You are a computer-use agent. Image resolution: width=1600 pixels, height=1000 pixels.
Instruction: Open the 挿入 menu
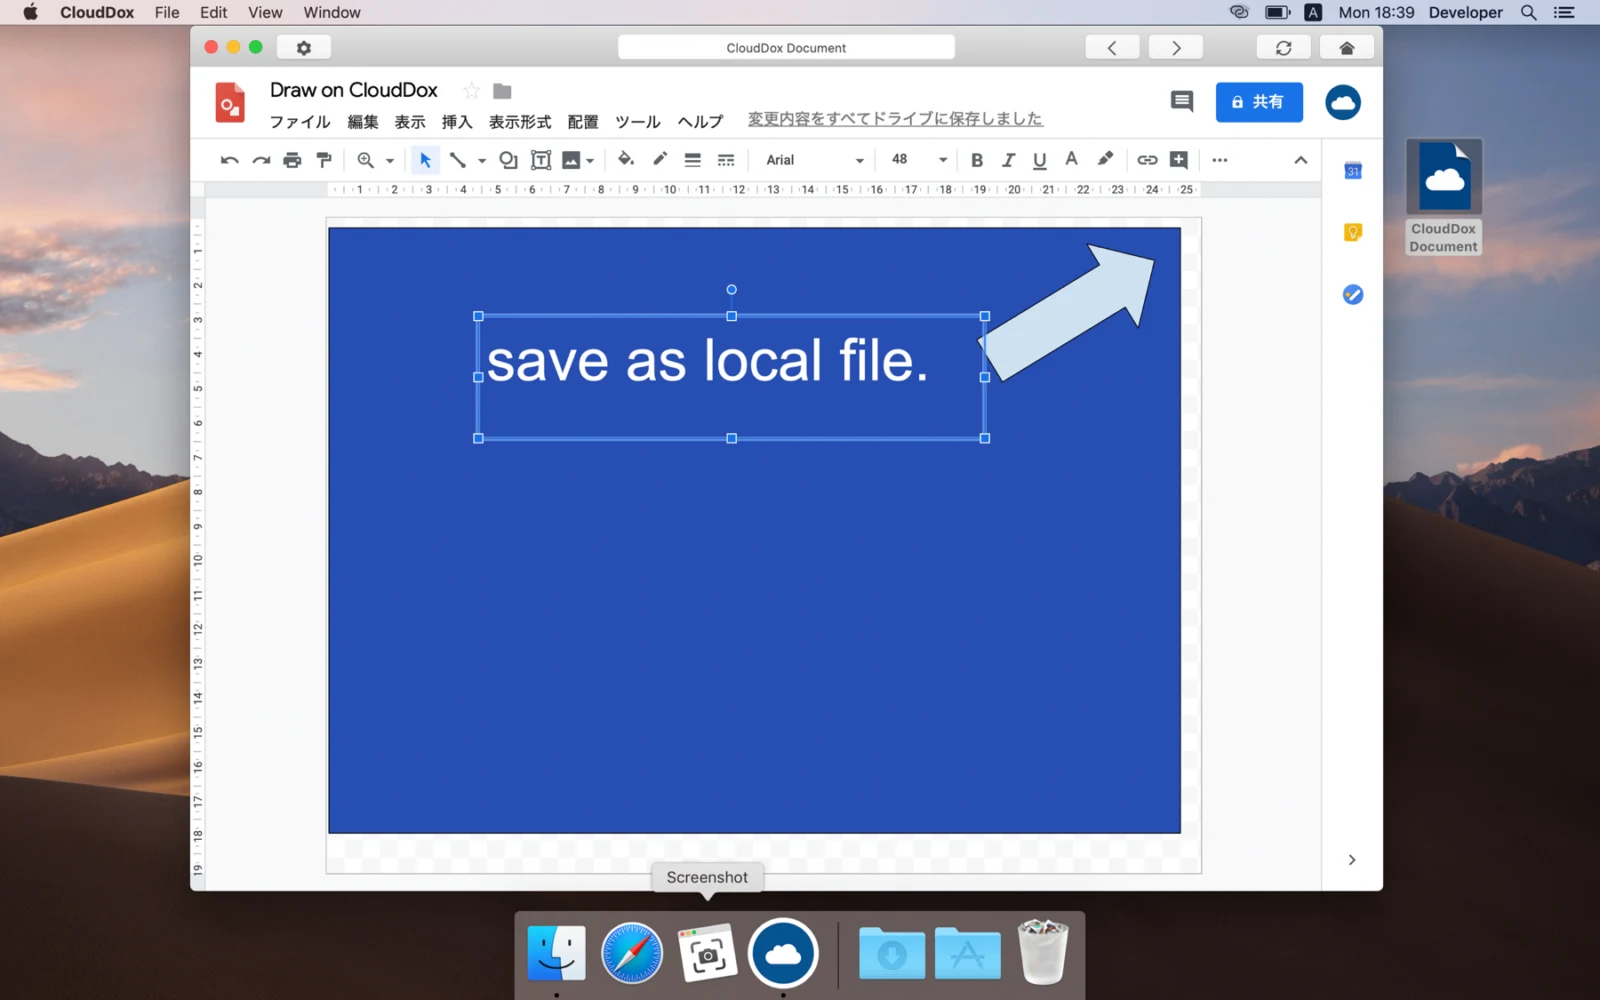point(457,122)
